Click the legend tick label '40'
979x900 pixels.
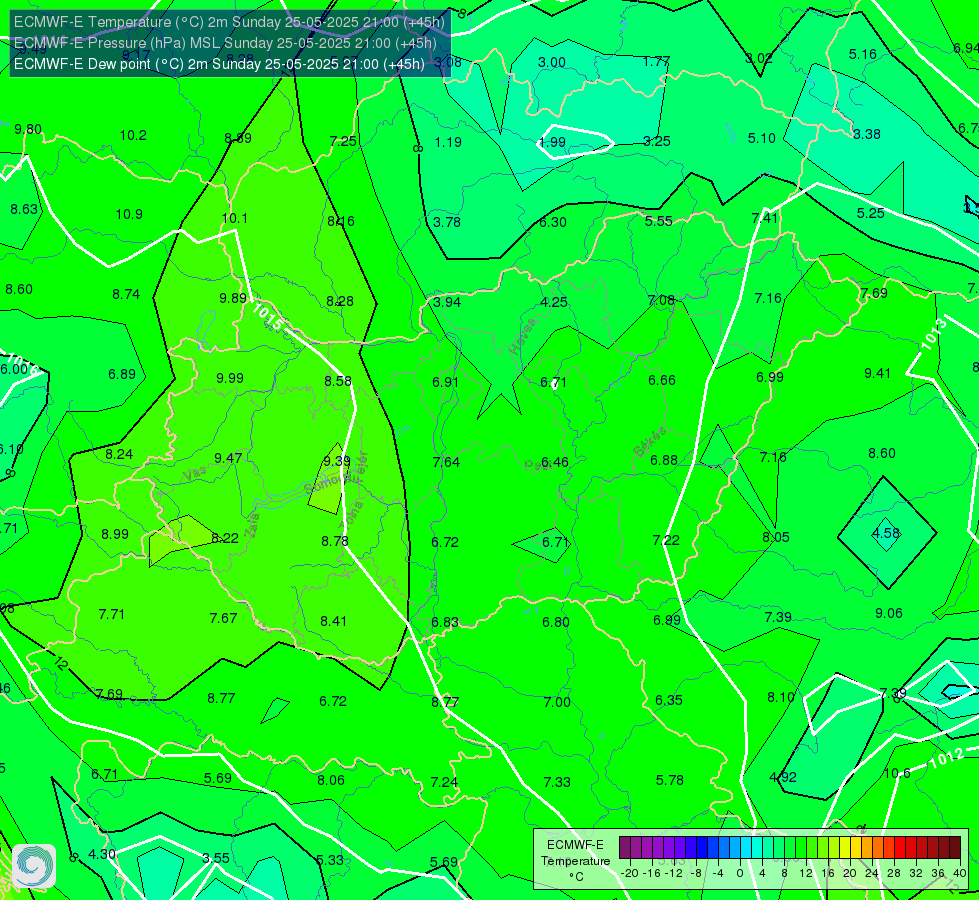point(960,873)
